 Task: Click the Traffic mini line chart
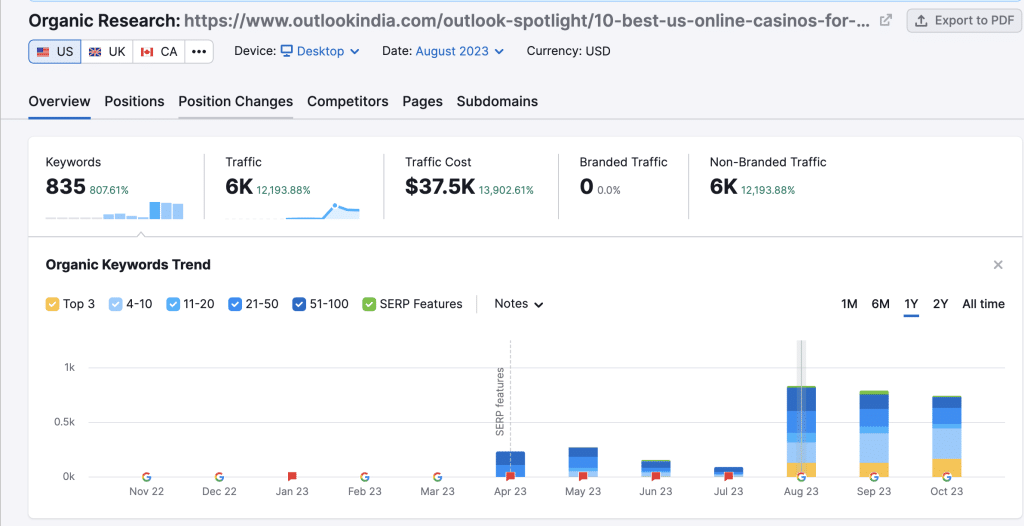[293, 210]
